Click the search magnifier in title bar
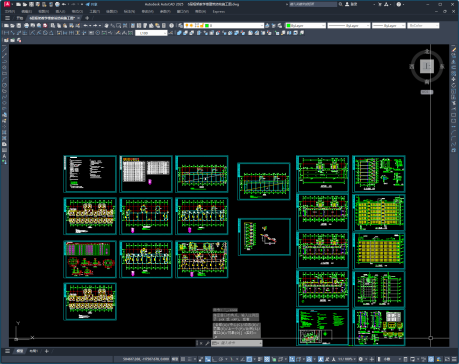This screenshot has width=459, height=364. click(x=340, y=4)
